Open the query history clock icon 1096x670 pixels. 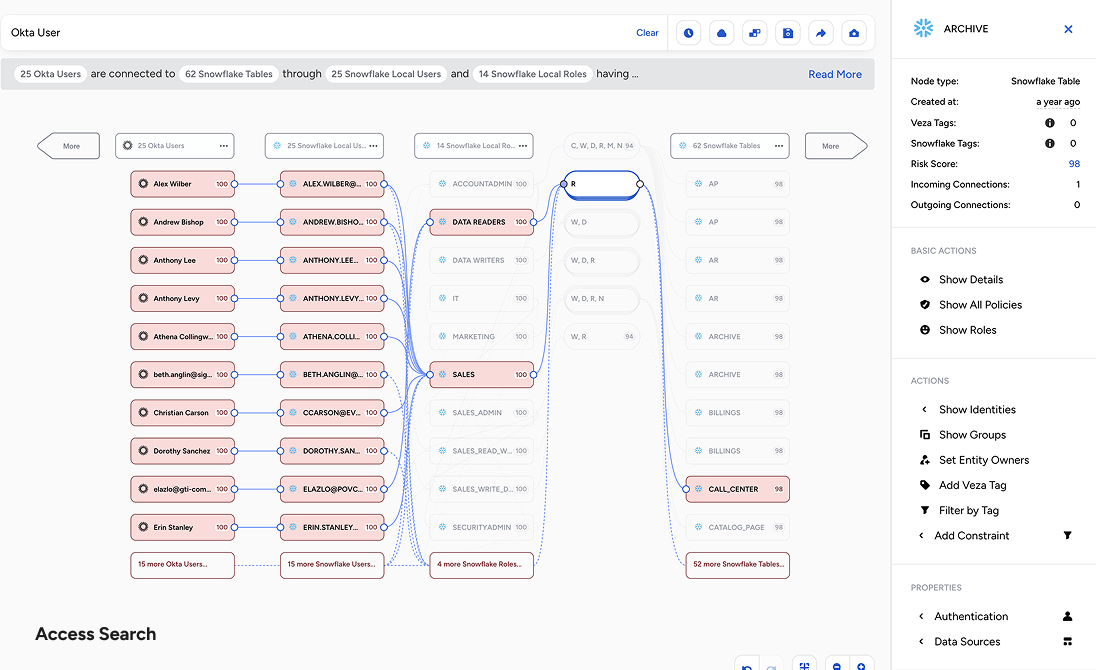(688, 33)
